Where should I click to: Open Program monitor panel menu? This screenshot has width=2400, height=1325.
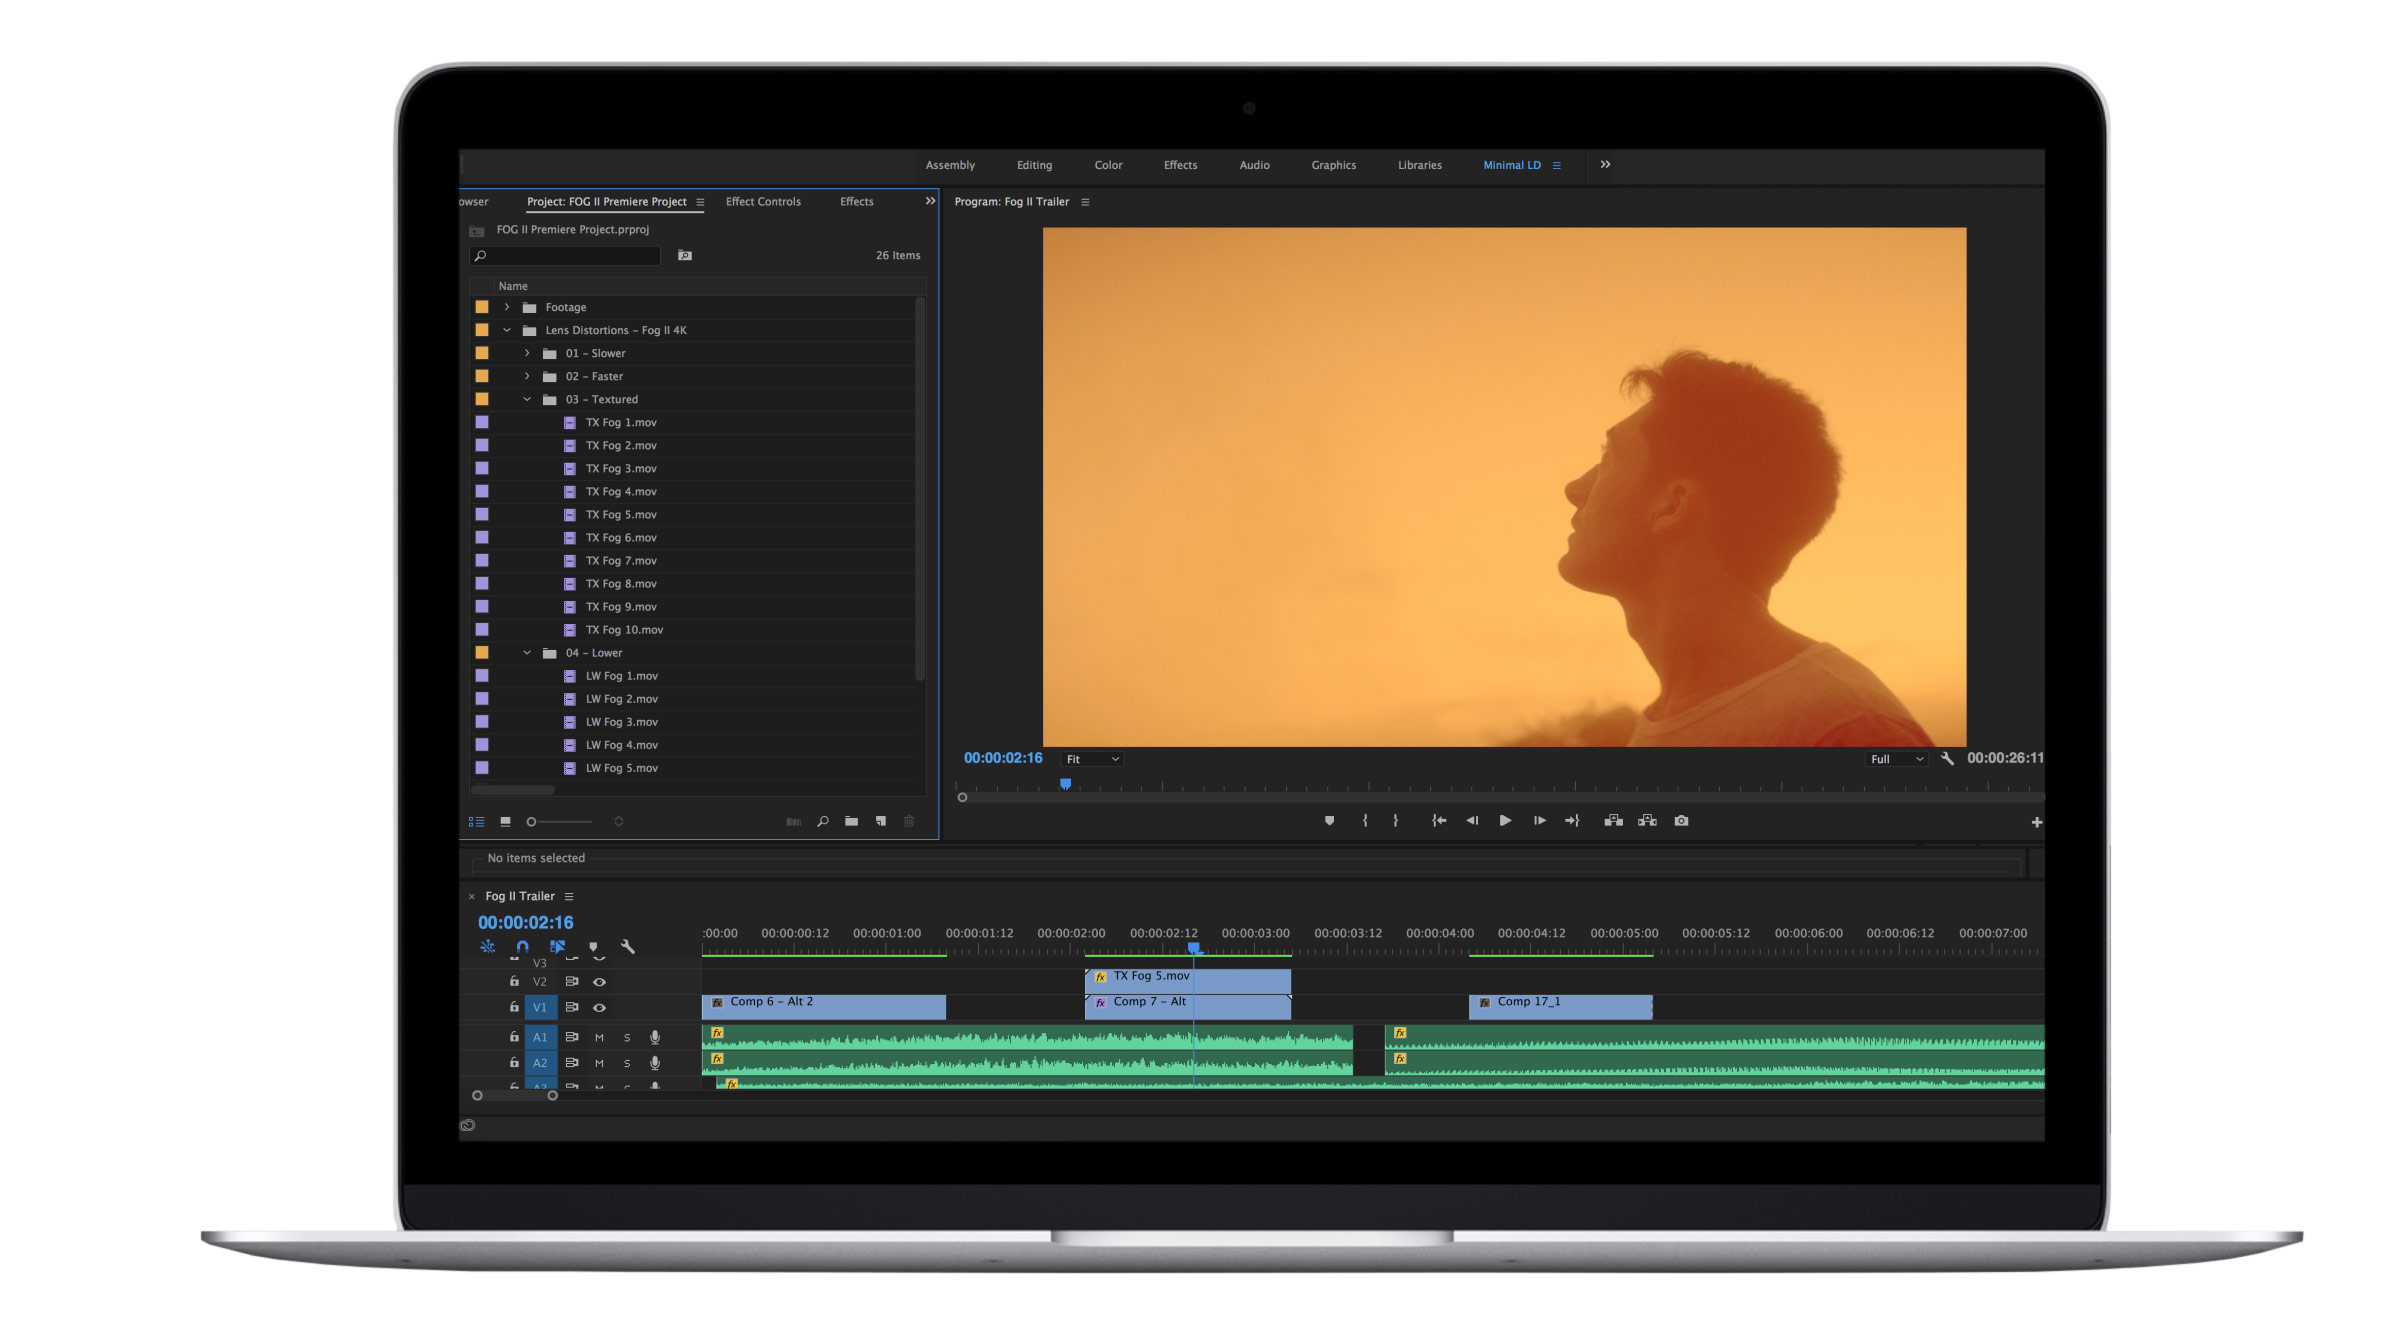pyautogui.click(x=1085, y=202)
